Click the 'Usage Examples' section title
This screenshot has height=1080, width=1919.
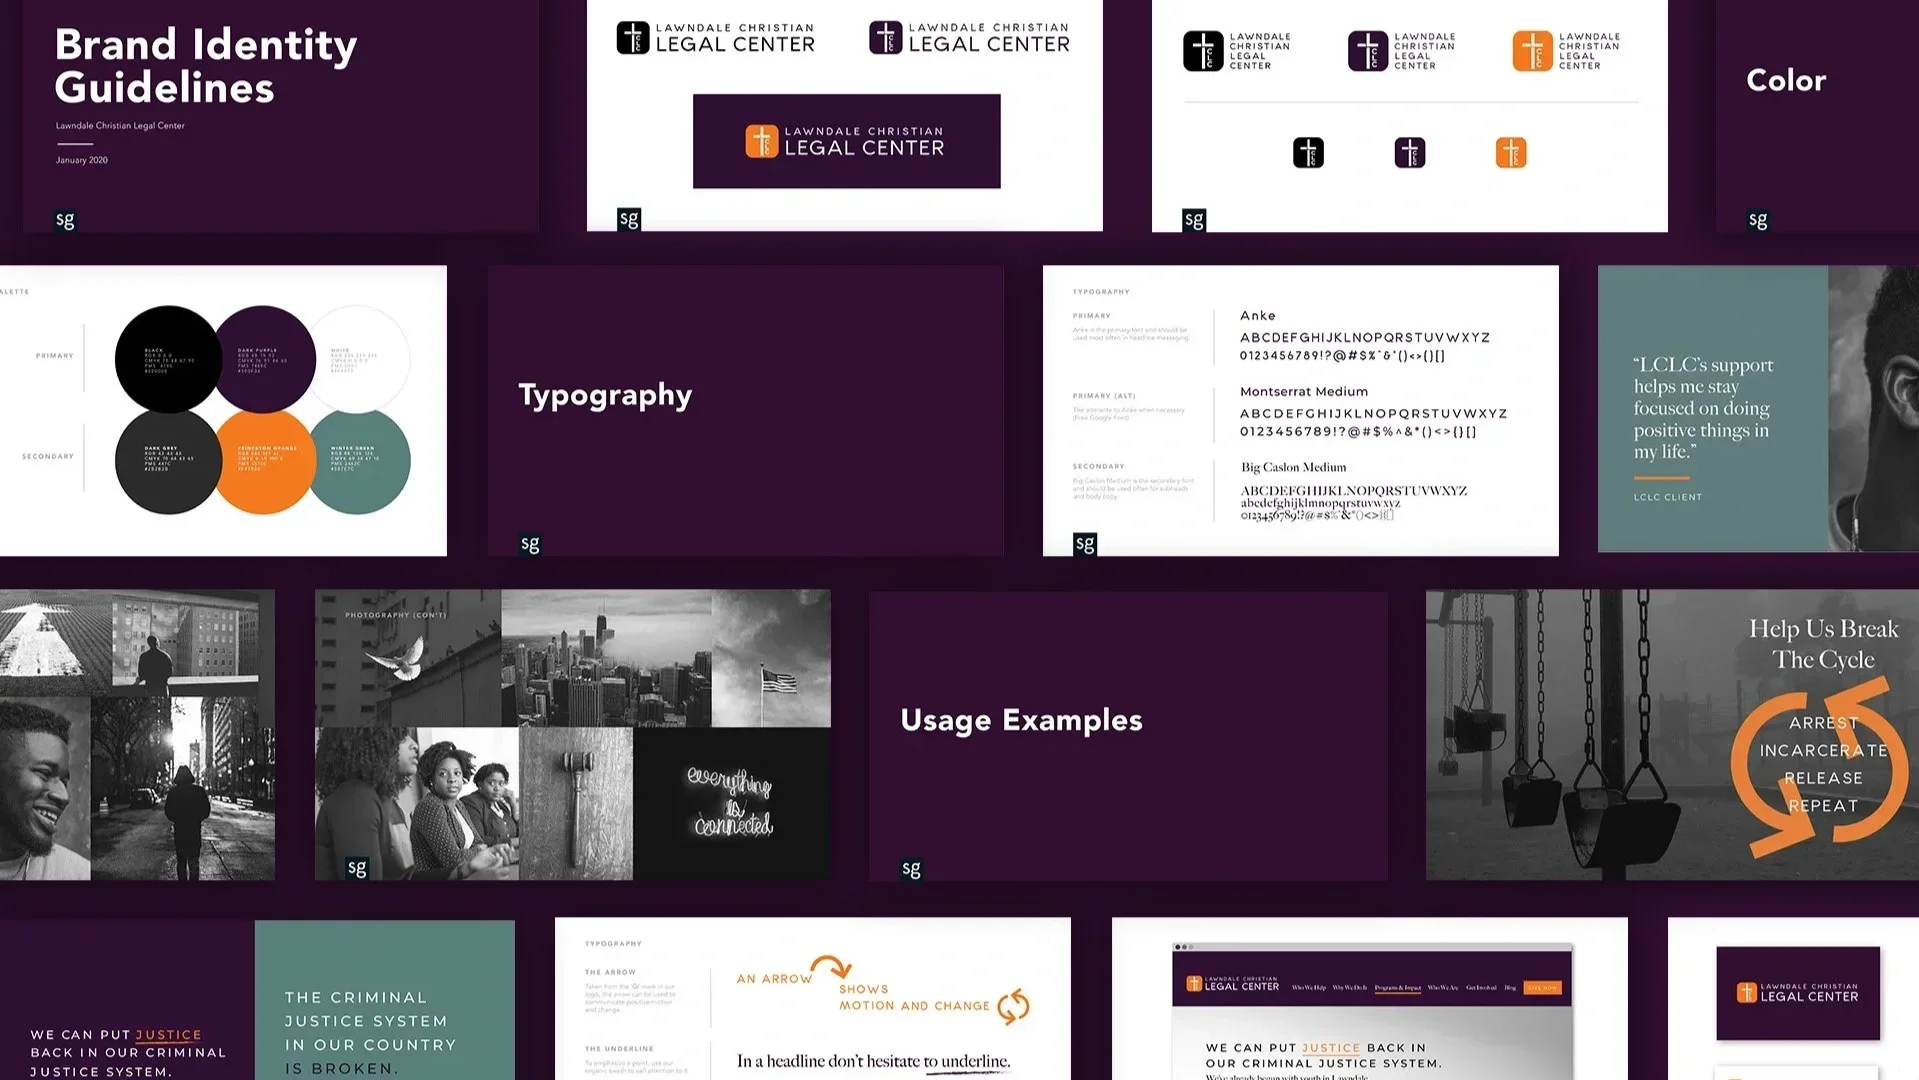point(1021,720)
